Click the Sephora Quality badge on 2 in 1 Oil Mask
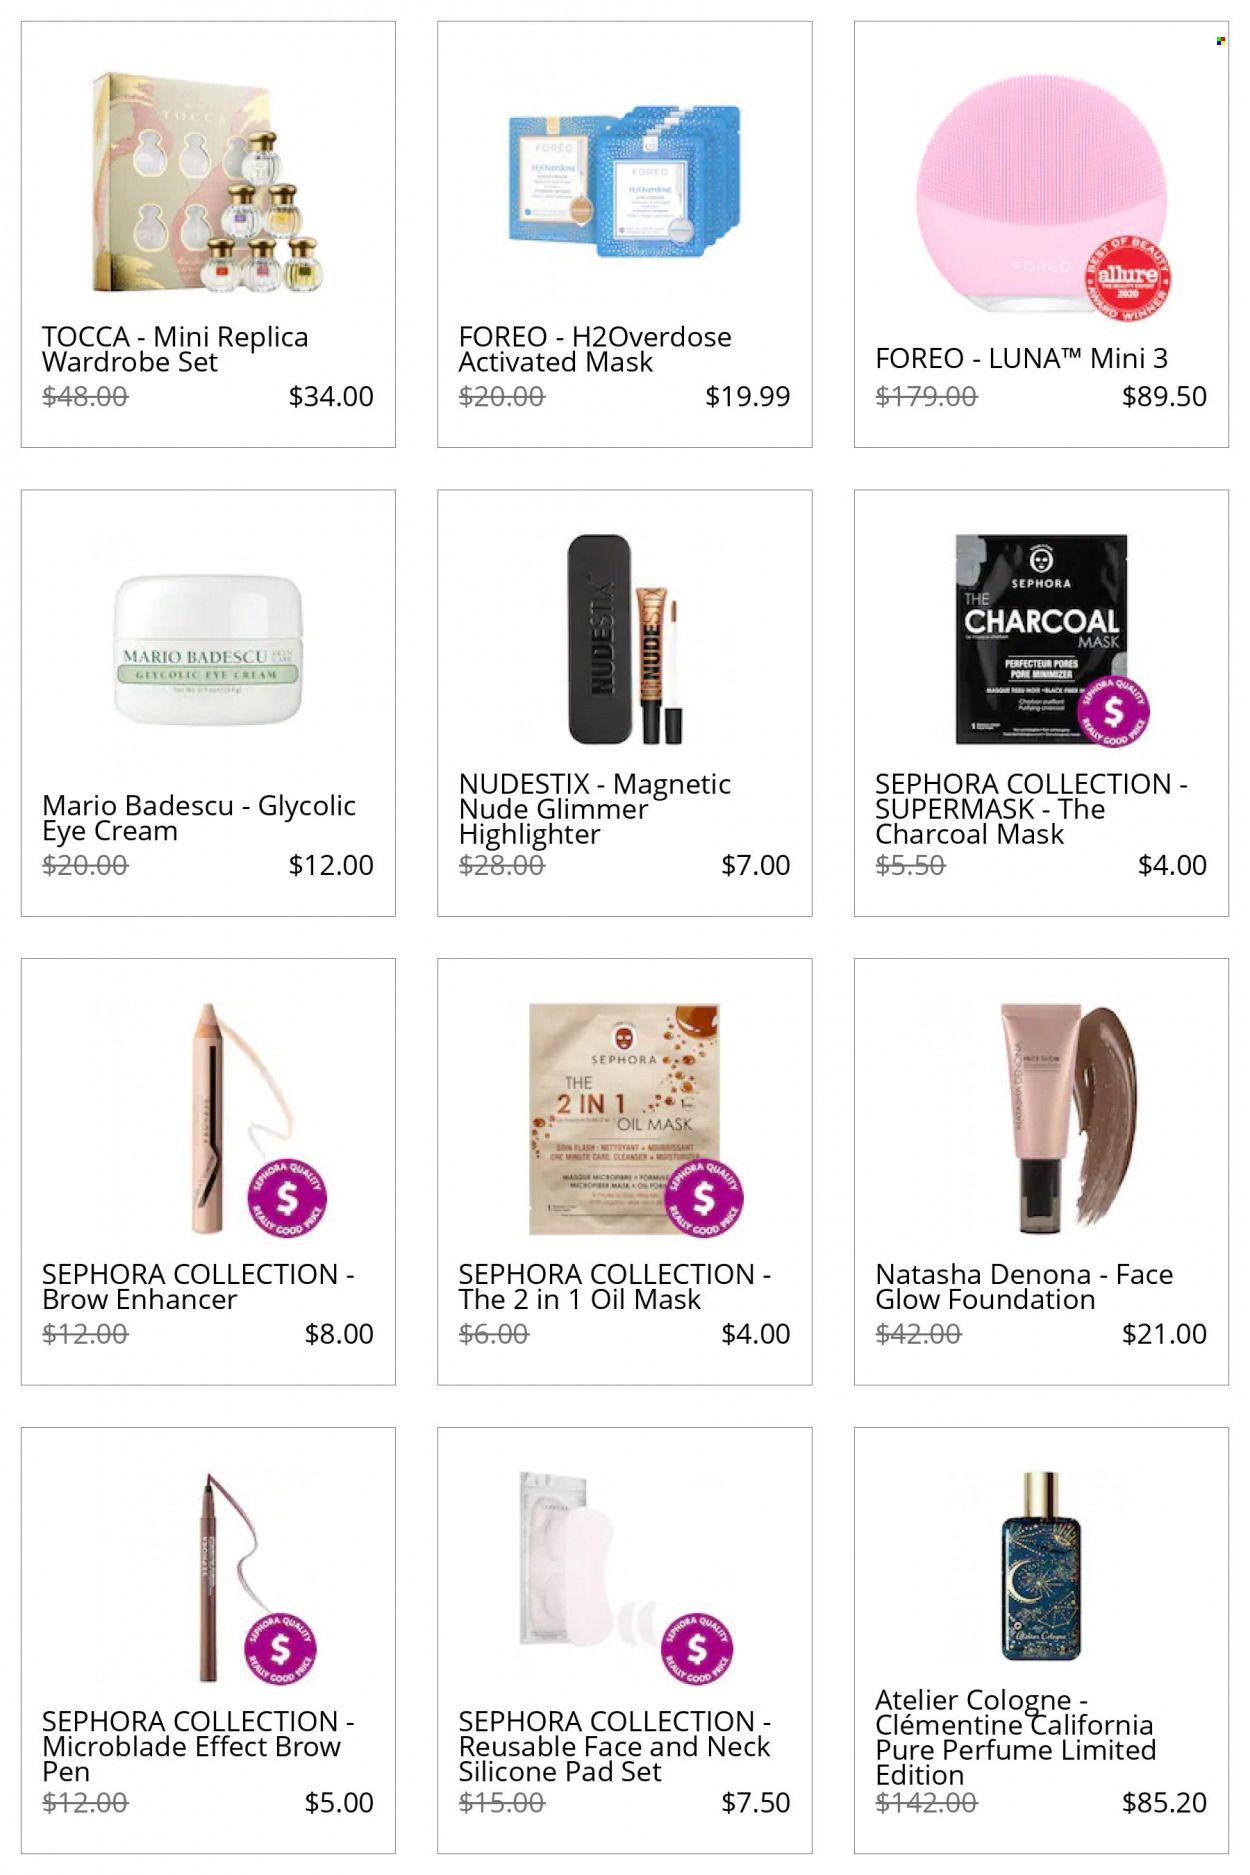This screenshot has width=1250, height=1875. (x=705, y=1198)
